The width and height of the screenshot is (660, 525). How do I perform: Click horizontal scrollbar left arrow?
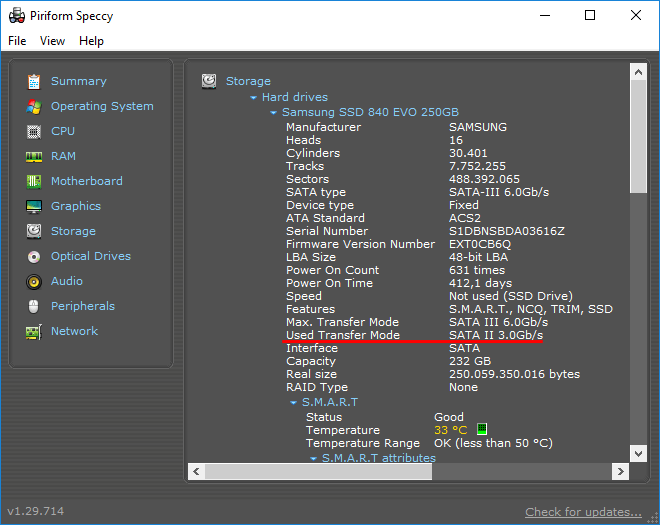196,472
